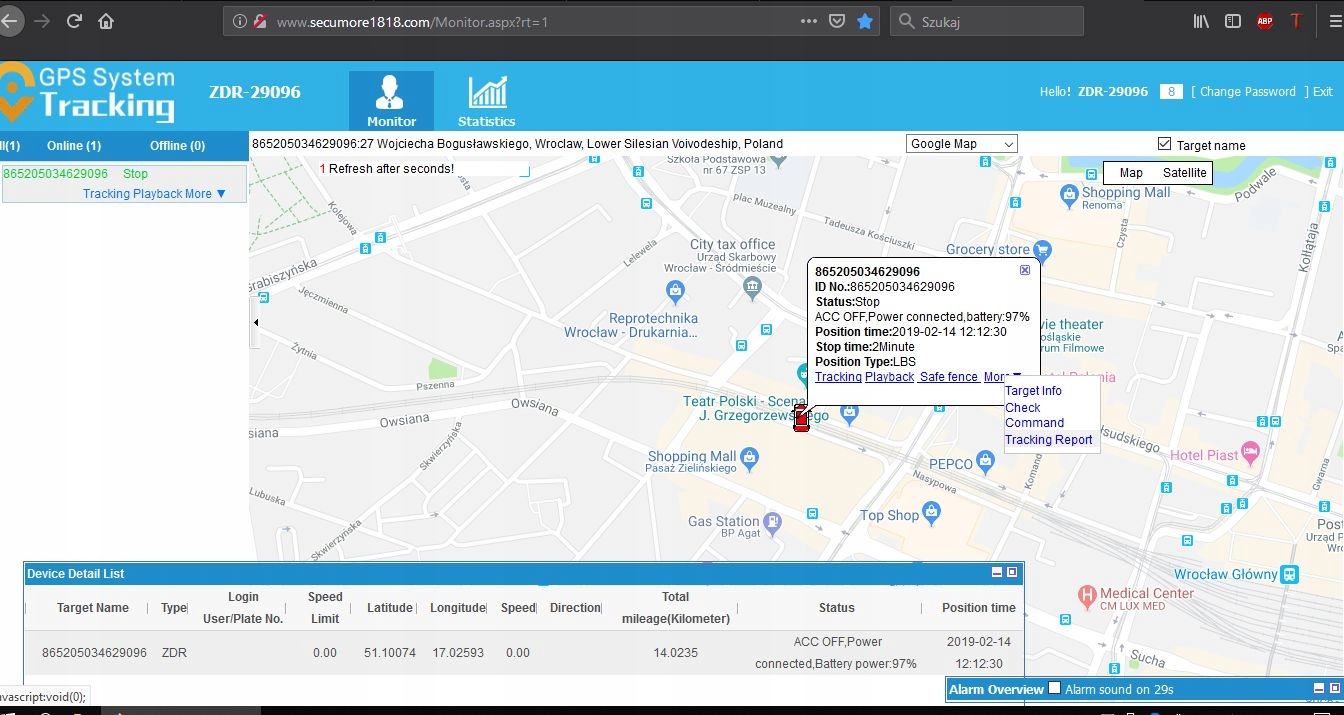Expand More menu in left device panel
This screenshot has width=1344, height=715.
tap(205, 194)
